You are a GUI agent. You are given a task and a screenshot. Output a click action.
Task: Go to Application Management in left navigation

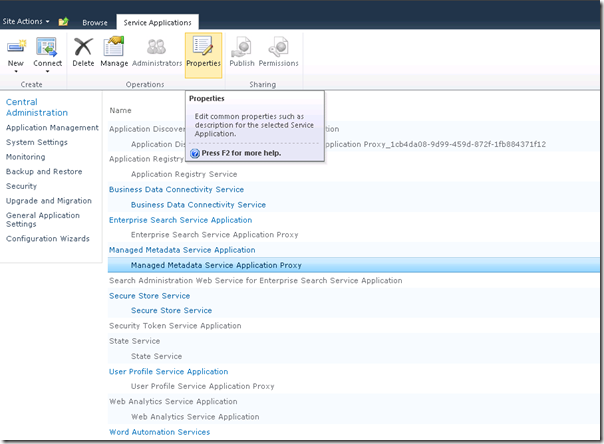coord(52,128)
